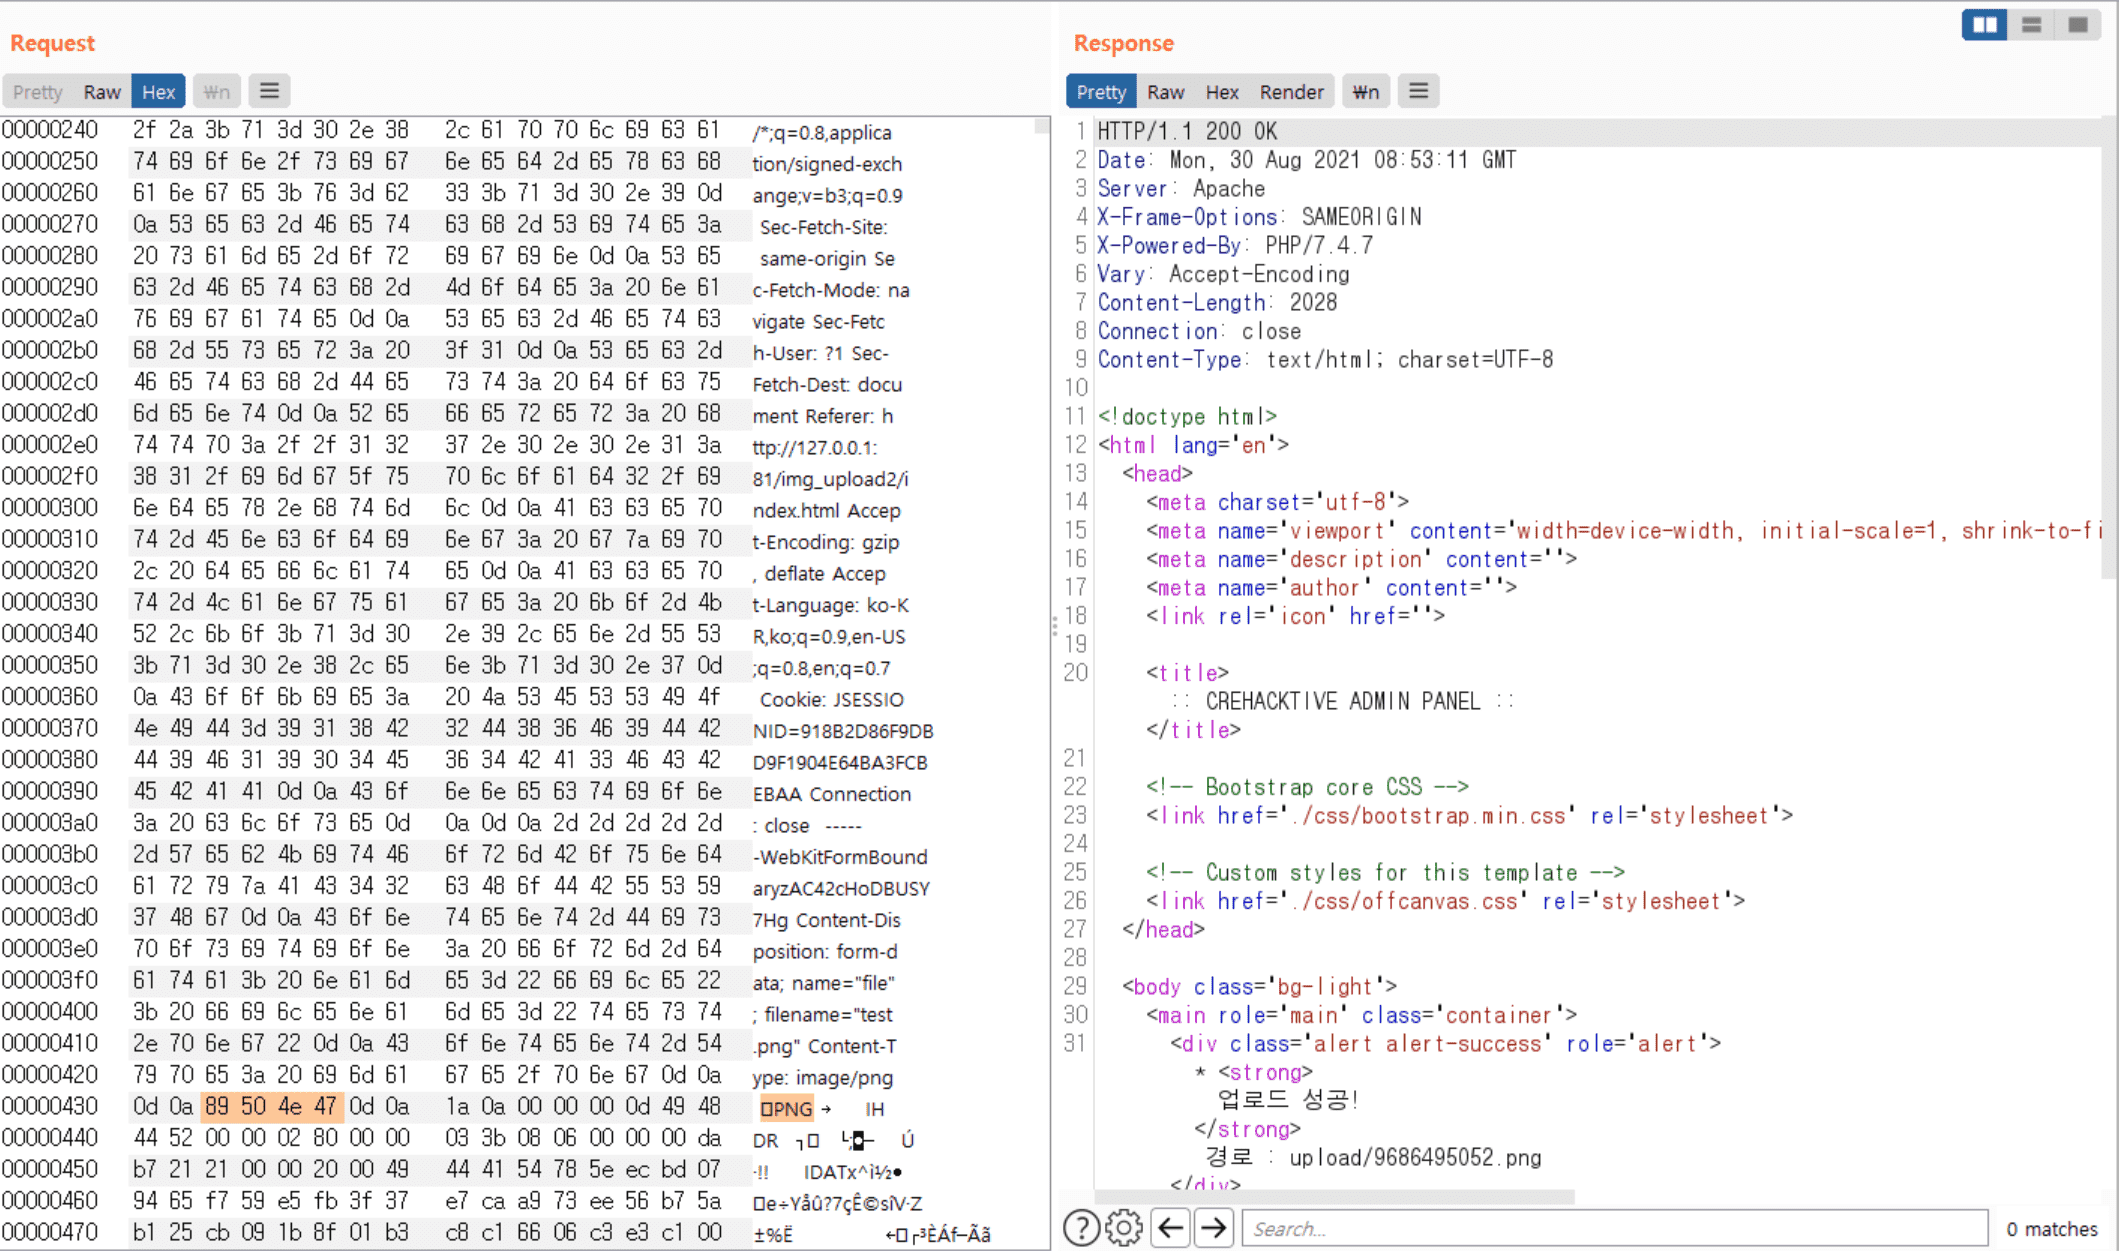Click 'Connection: close' header line in Response
2119x1251 pixels.
pos(1199,331)
